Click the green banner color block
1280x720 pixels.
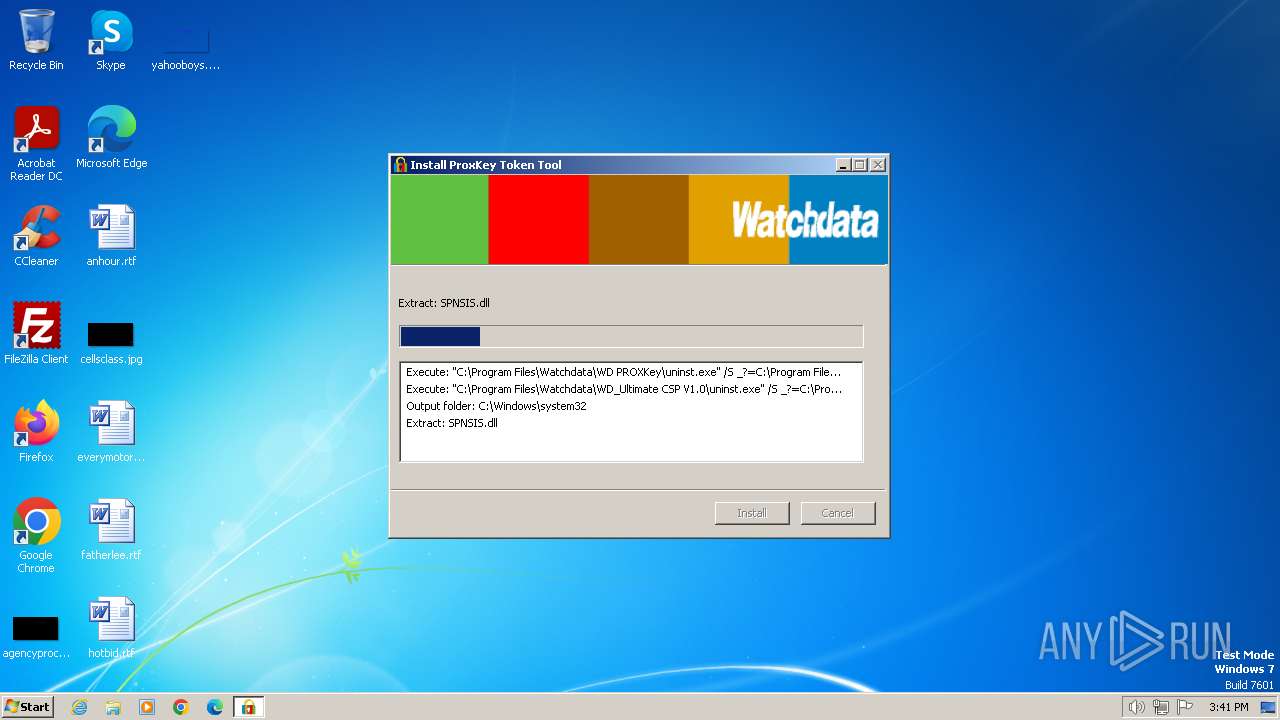(439, 220)
